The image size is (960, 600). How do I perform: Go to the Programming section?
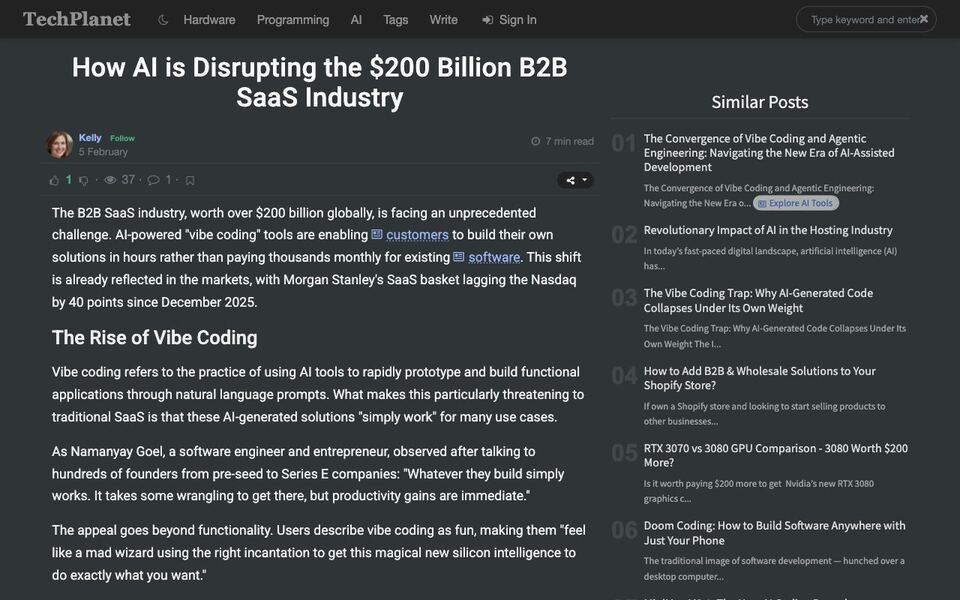[293, 20]
